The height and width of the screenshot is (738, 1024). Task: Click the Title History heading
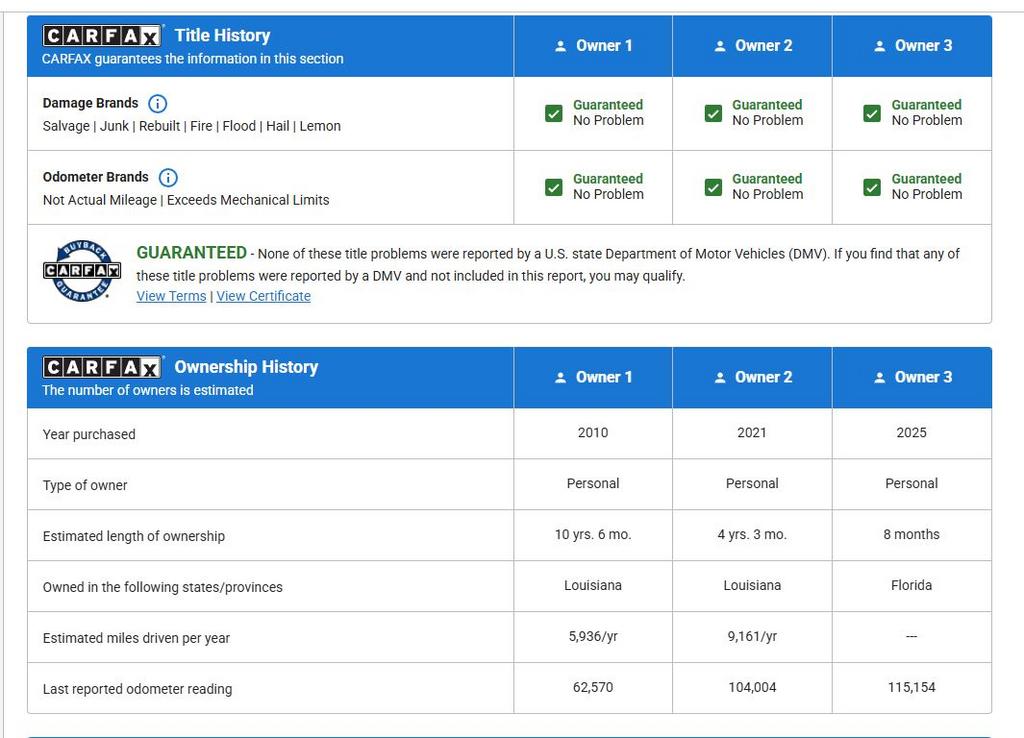[222, 35]
